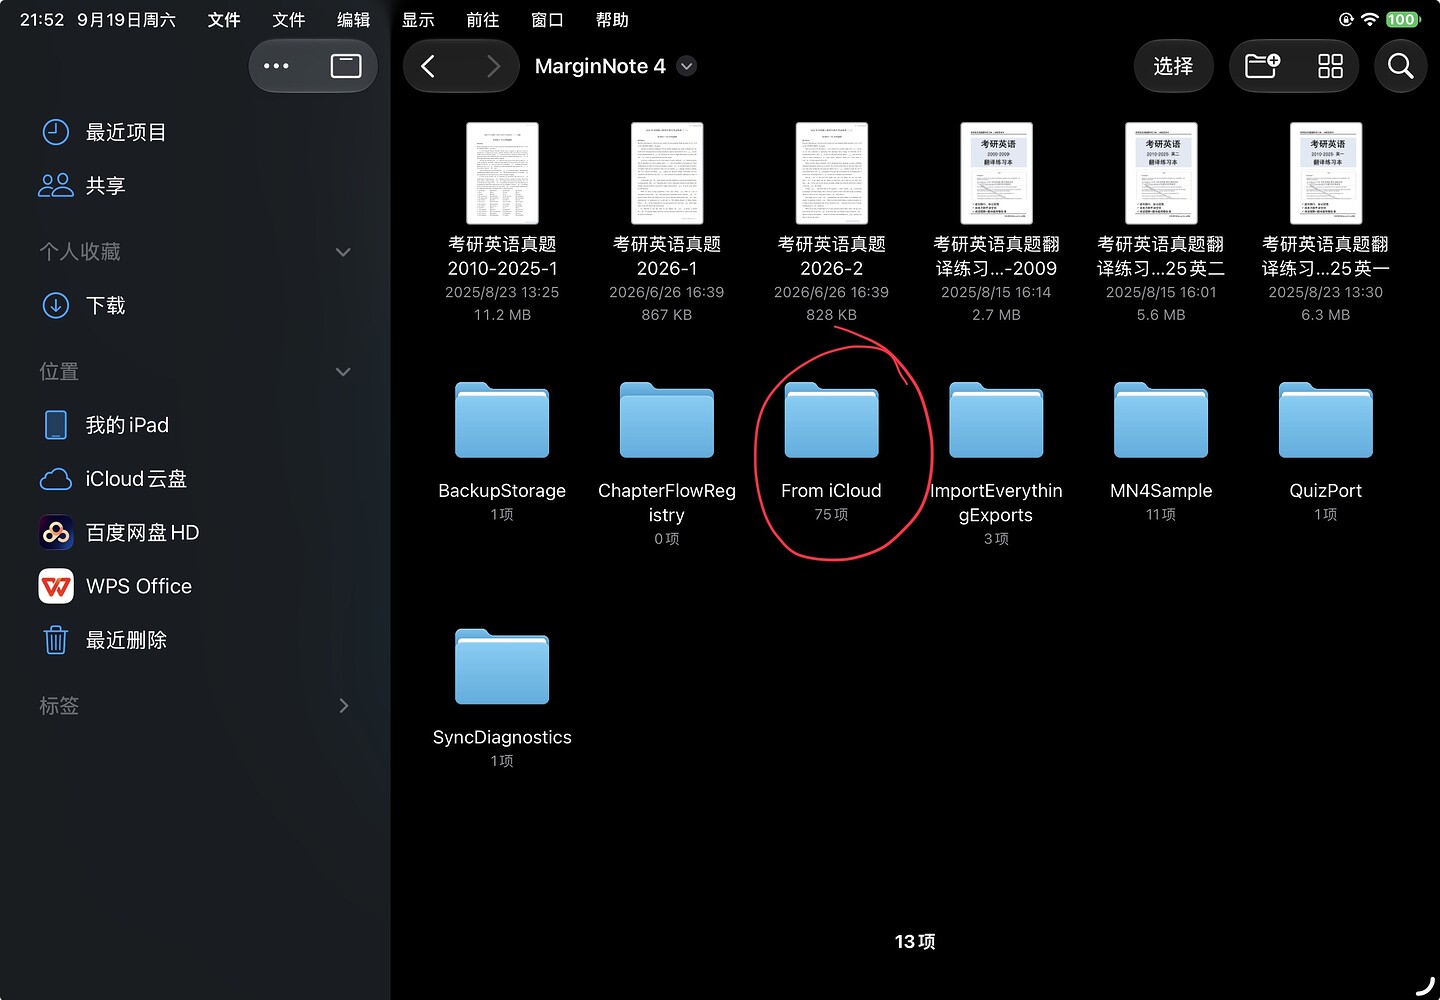
Task: Open the 窗口 menu
Action: (x=547, y=20)
